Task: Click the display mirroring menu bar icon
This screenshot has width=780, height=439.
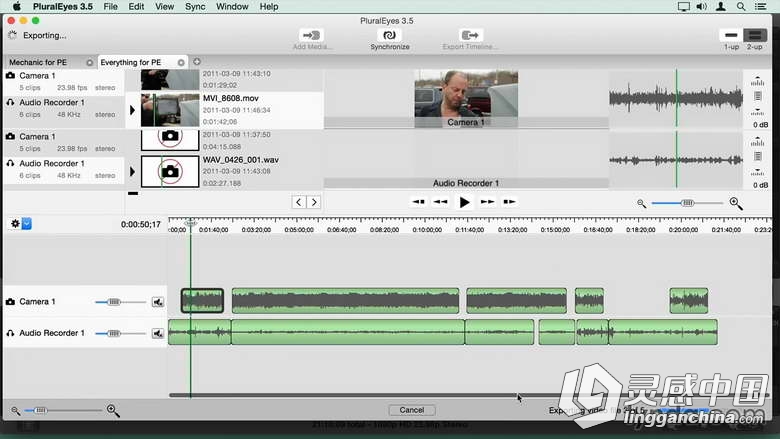Action: (x=683, y=6)
